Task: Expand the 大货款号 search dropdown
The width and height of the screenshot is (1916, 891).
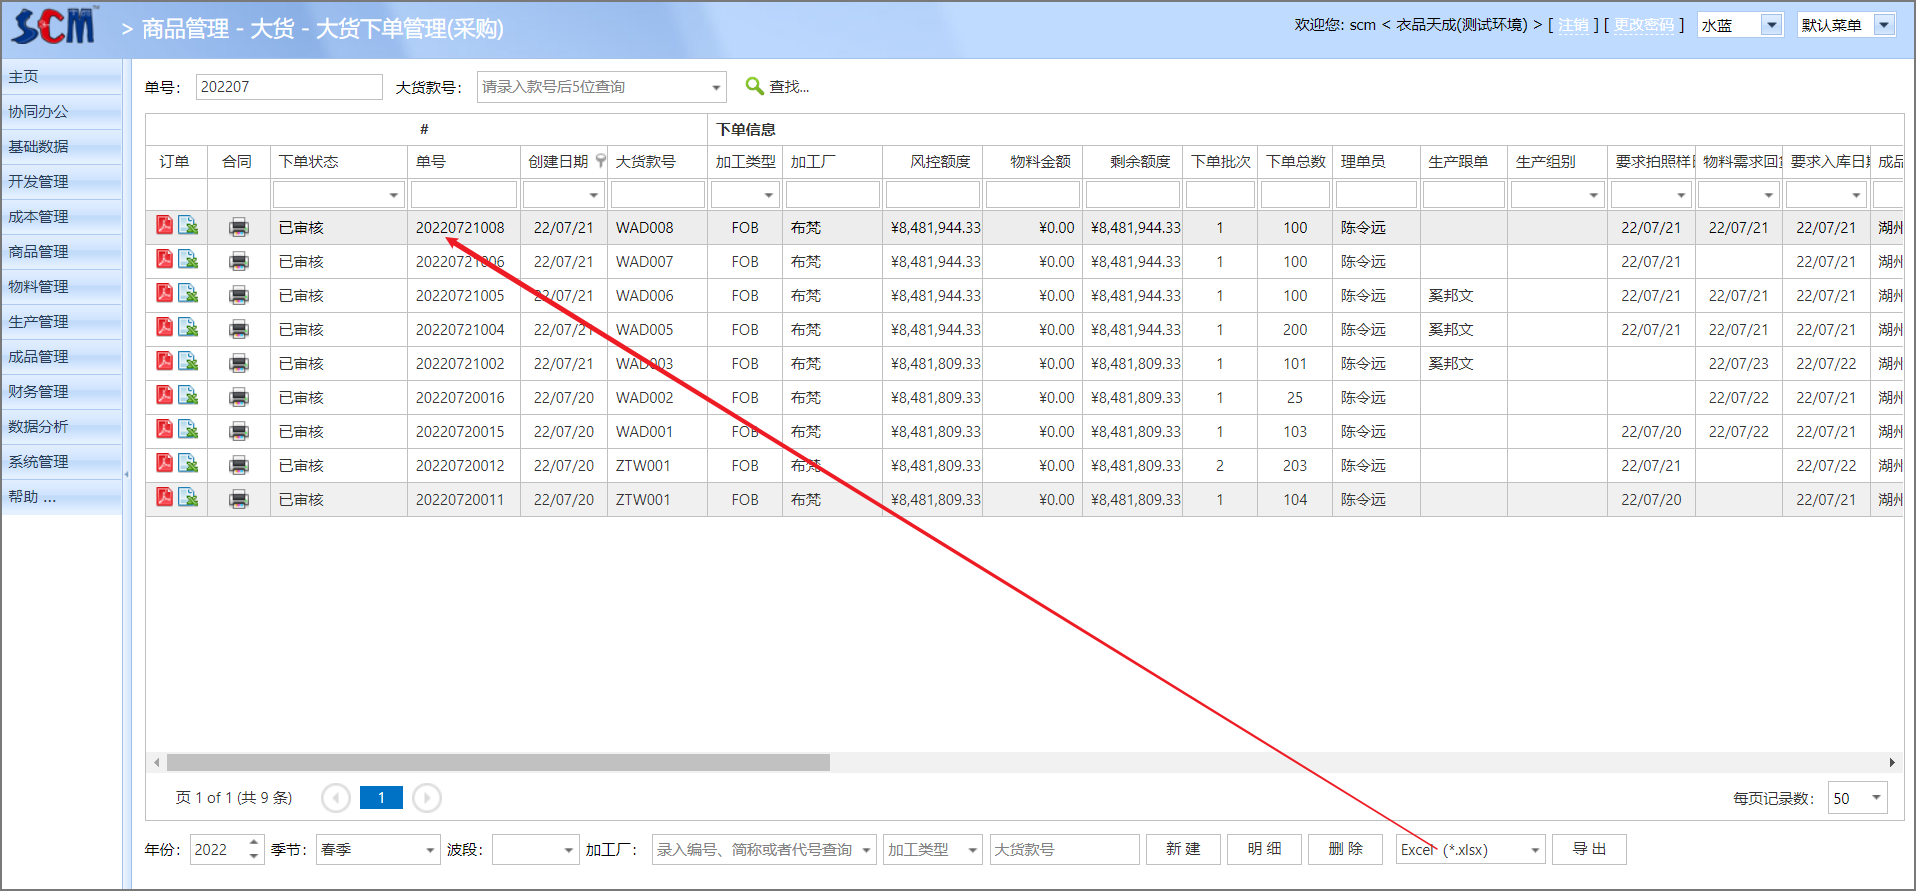Action: coord(716,88)
